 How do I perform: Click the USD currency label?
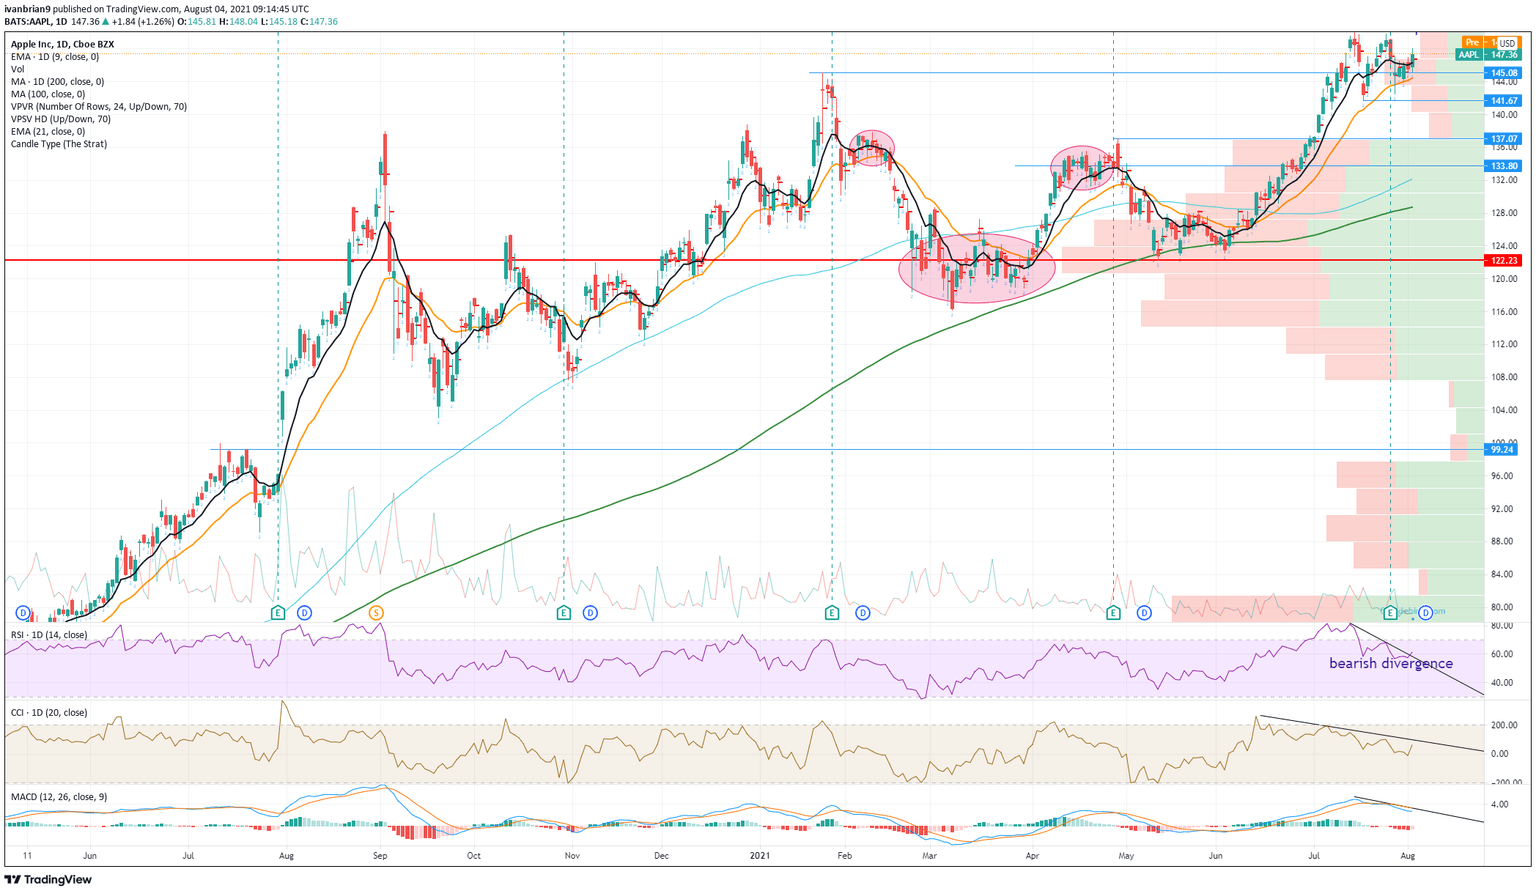1506,44
